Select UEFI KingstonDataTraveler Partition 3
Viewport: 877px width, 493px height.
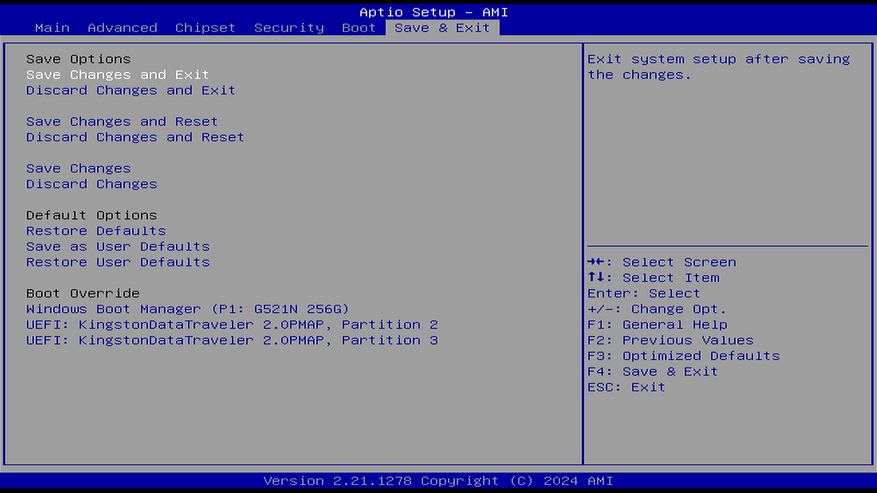click(x=232, y=340)
